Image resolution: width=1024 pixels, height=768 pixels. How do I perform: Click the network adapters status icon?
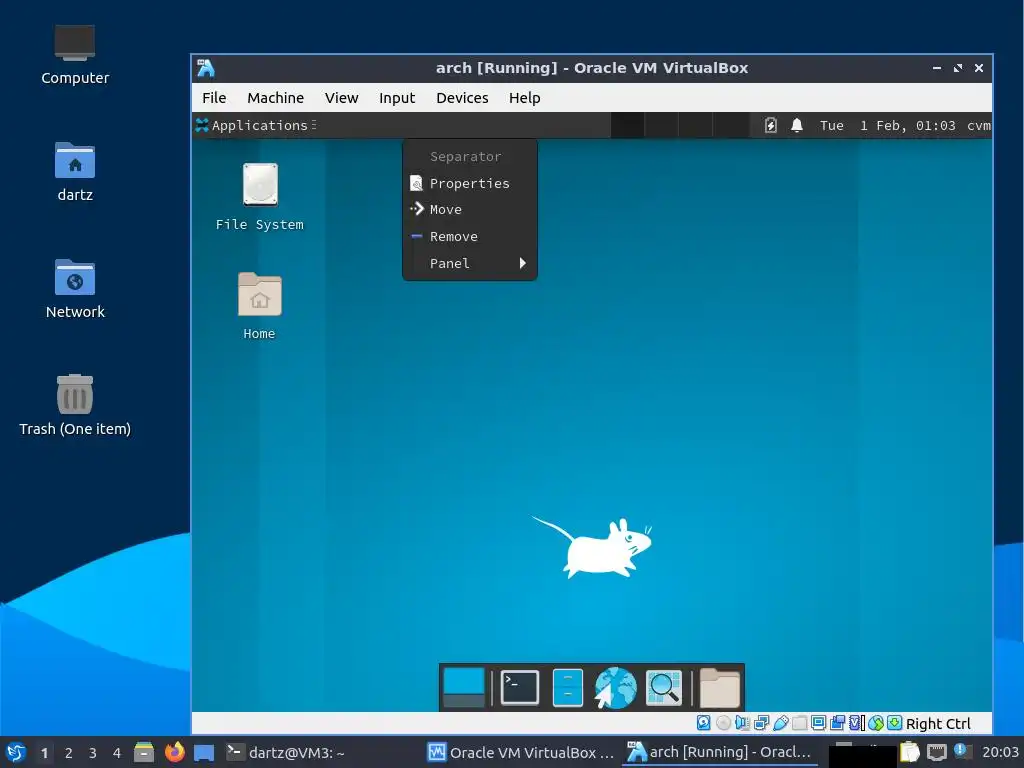coord(761,723)
